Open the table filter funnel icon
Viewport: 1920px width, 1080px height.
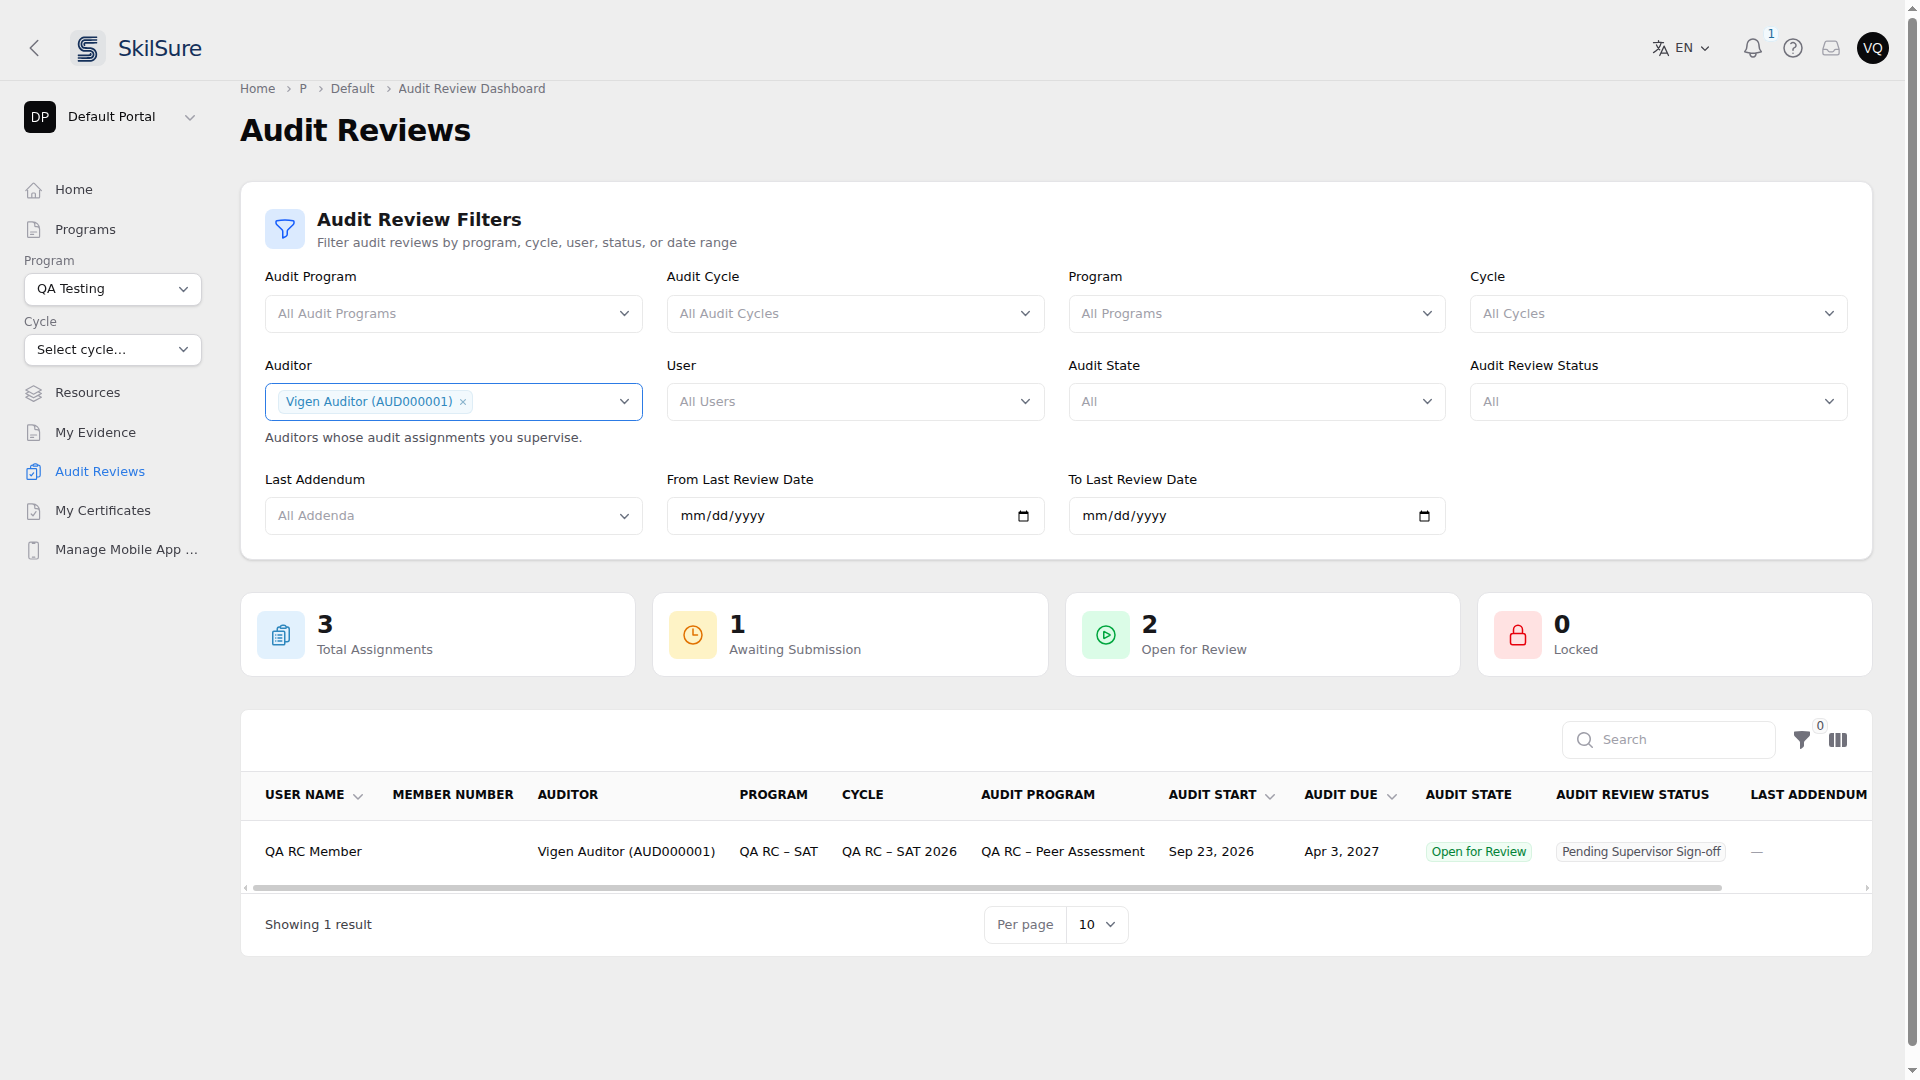click(1802, 740)
